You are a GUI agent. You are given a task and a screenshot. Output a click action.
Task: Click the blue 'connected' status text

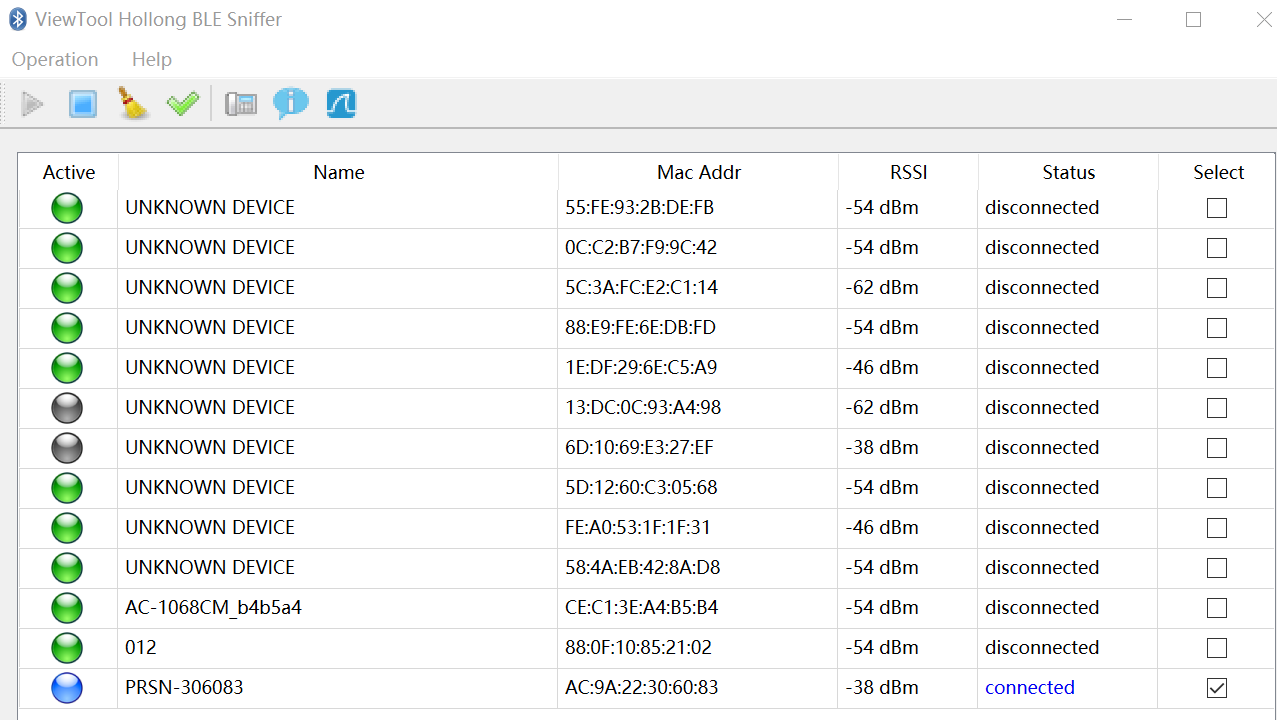(1030, 688)
